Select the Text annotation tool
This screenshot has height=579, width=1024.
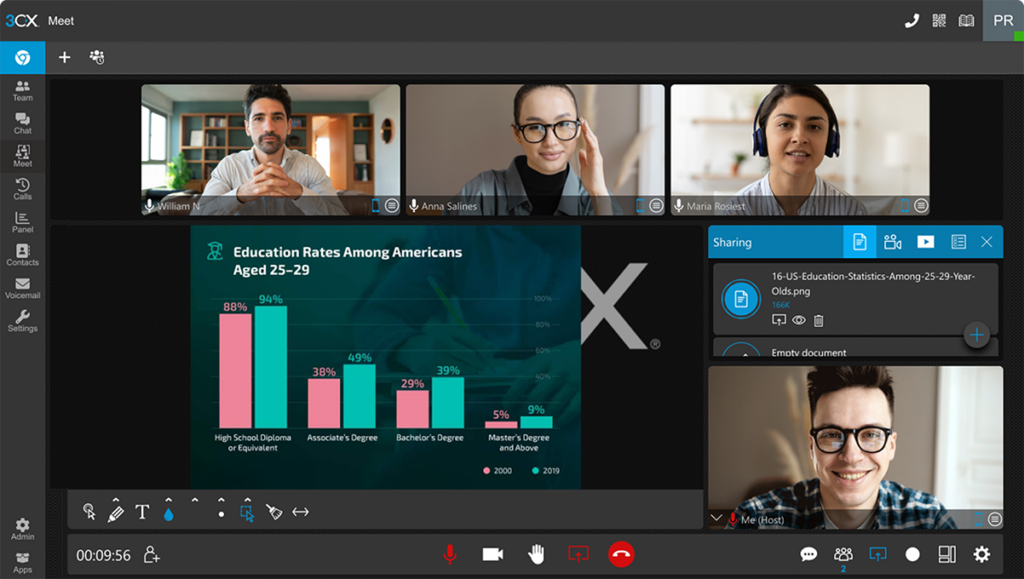142,512
